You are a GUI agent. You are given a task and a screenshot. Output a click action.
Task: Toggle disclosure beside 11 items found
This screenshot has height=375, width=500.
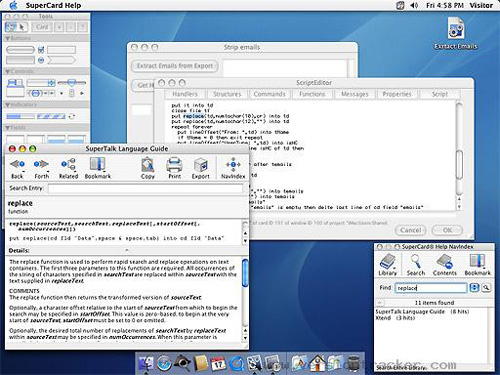pyautogui.click(x=380, y=303)
